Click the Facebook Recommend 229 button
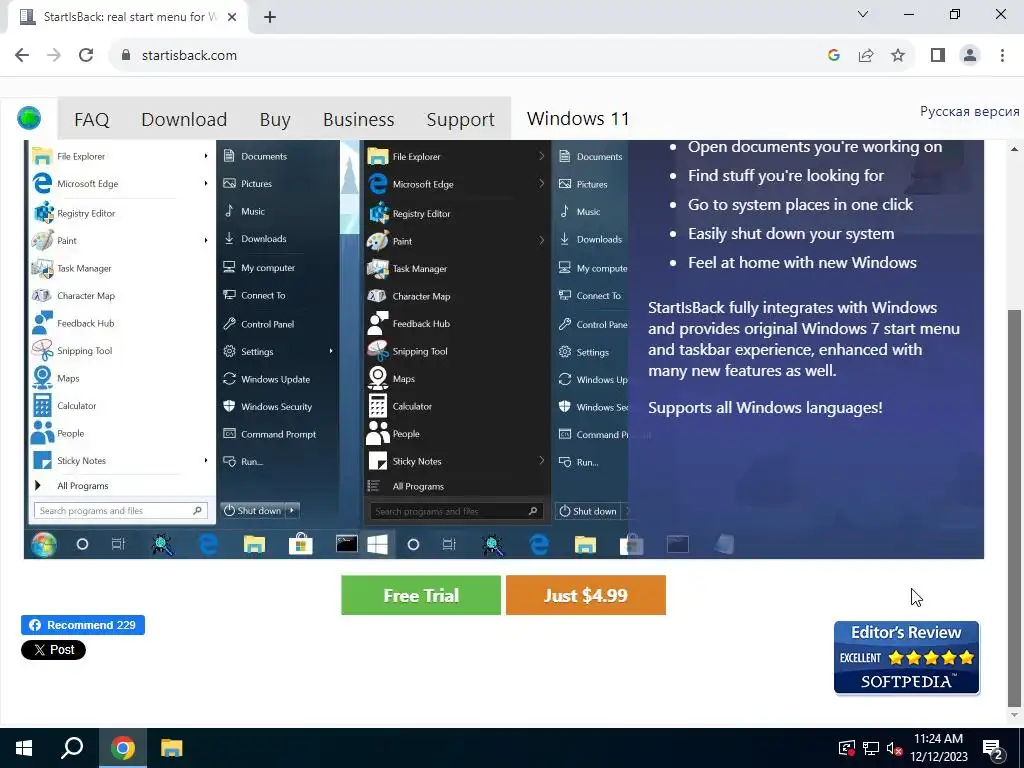This screenshot has width=1024, height=768. tap(83, 625)
